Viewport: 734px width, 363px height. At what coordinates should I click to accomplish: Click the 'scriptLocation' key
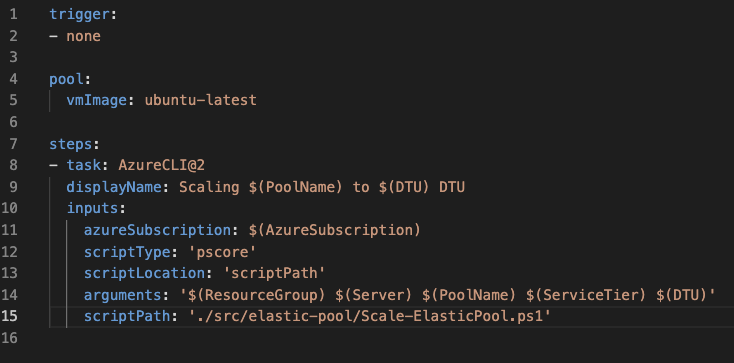[x=144, y=273]
